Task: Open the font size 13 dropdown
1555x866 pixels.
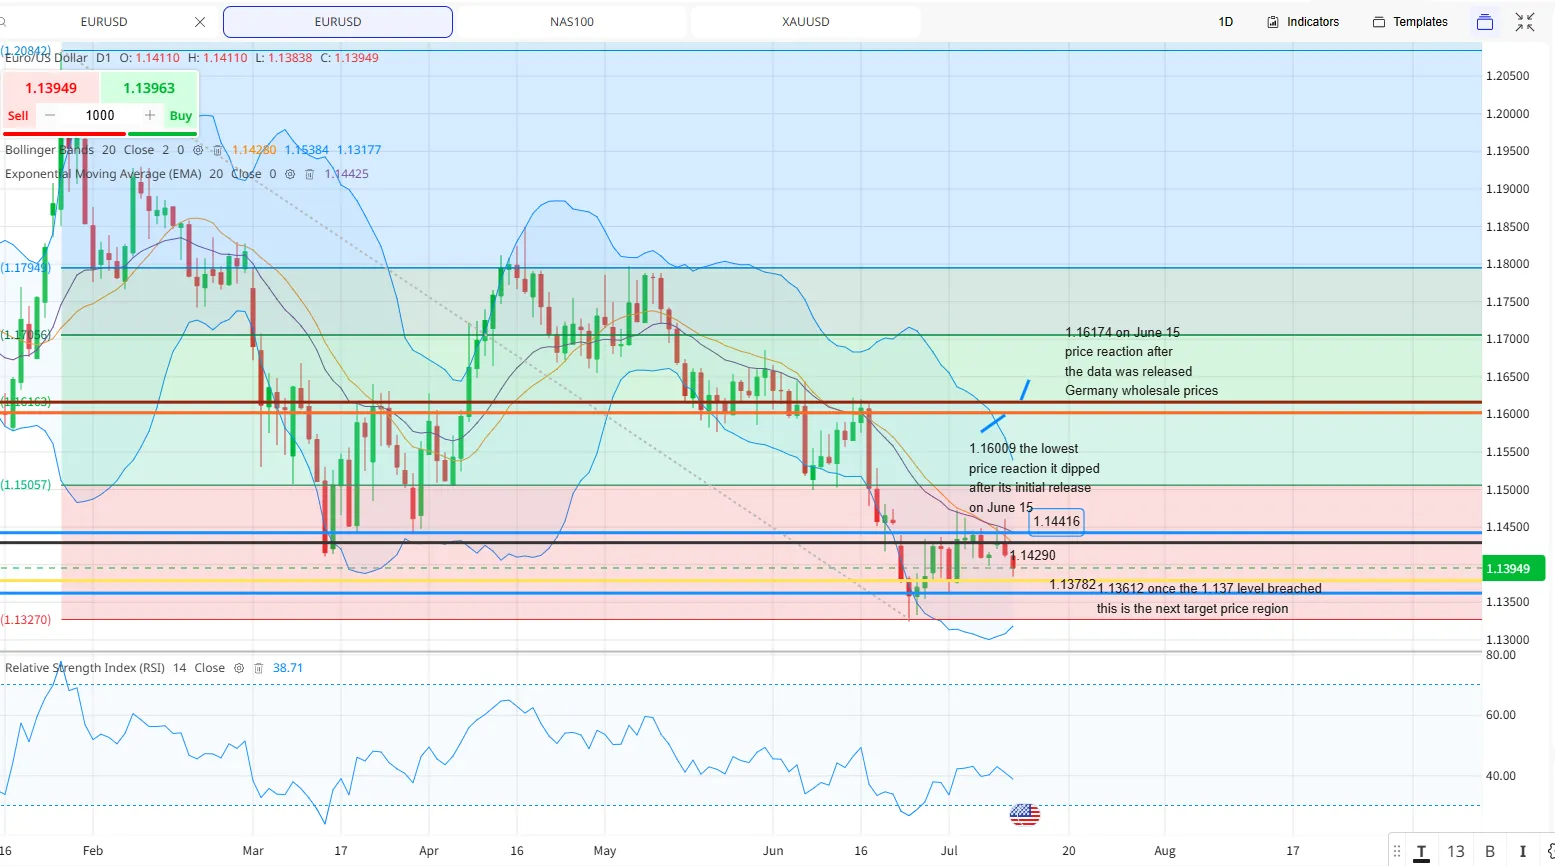Action: click(x=1456, y=851)
